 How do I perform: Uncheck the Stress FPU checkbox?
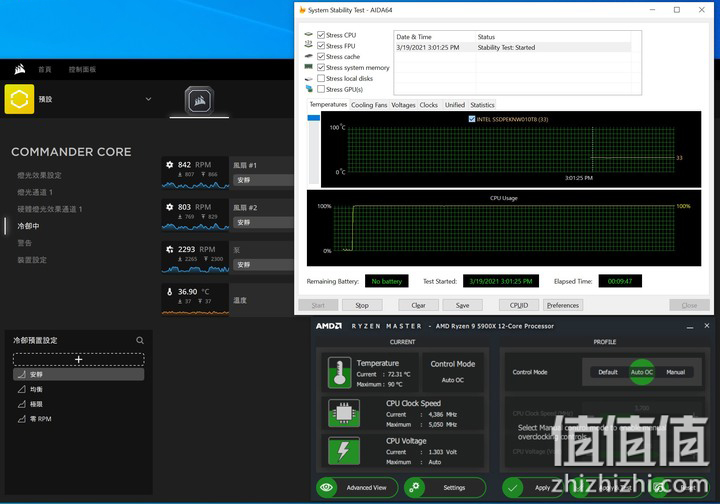(321, 45)
